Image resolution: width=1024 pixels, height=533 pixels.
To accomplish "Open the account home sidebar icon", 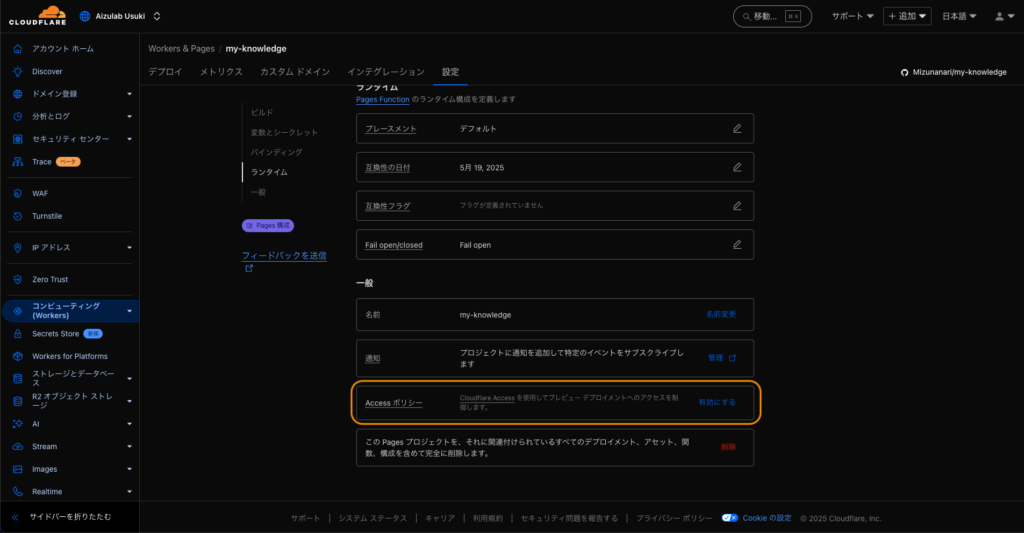I will 18,49.
